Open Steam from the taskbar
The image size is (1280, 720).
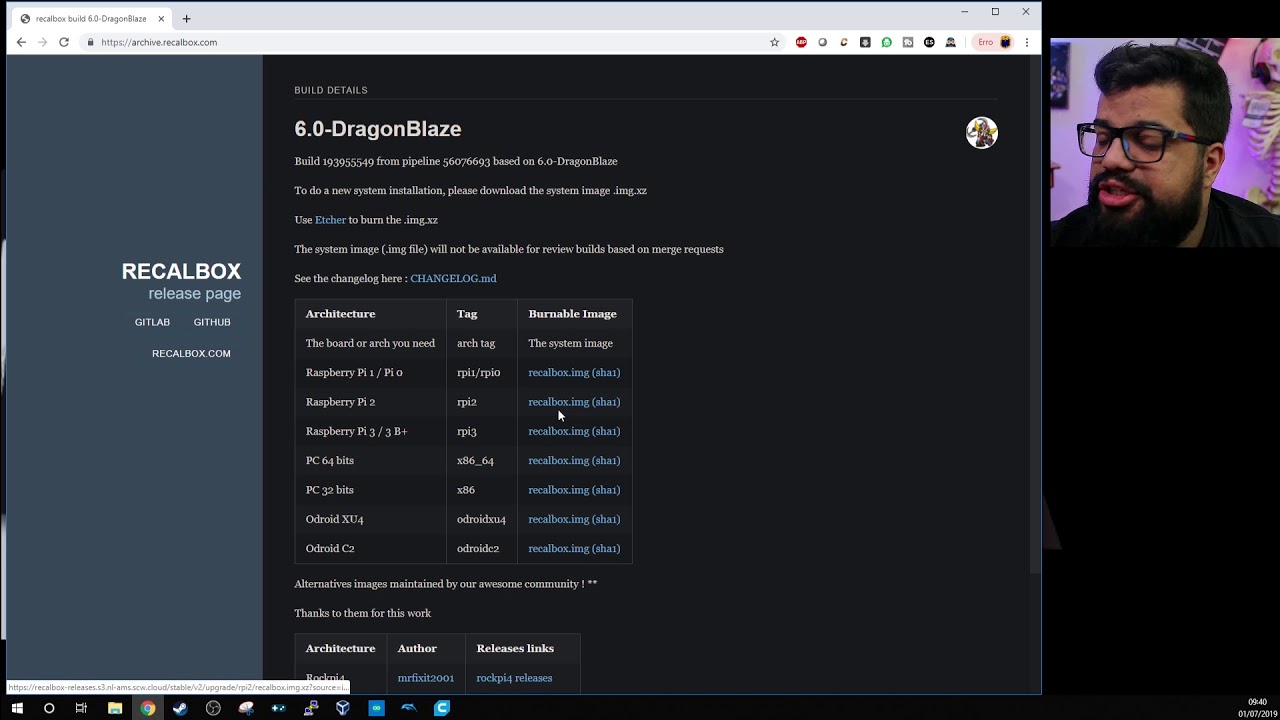(x=180, y=708)
